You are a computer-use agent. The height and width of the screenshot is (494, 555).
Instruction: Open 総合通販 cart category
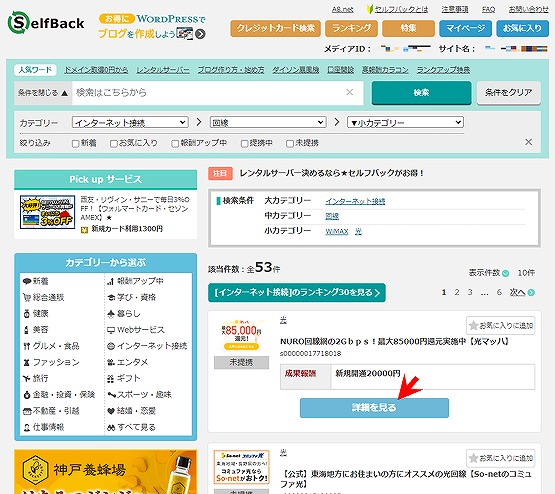pos(43,297)
